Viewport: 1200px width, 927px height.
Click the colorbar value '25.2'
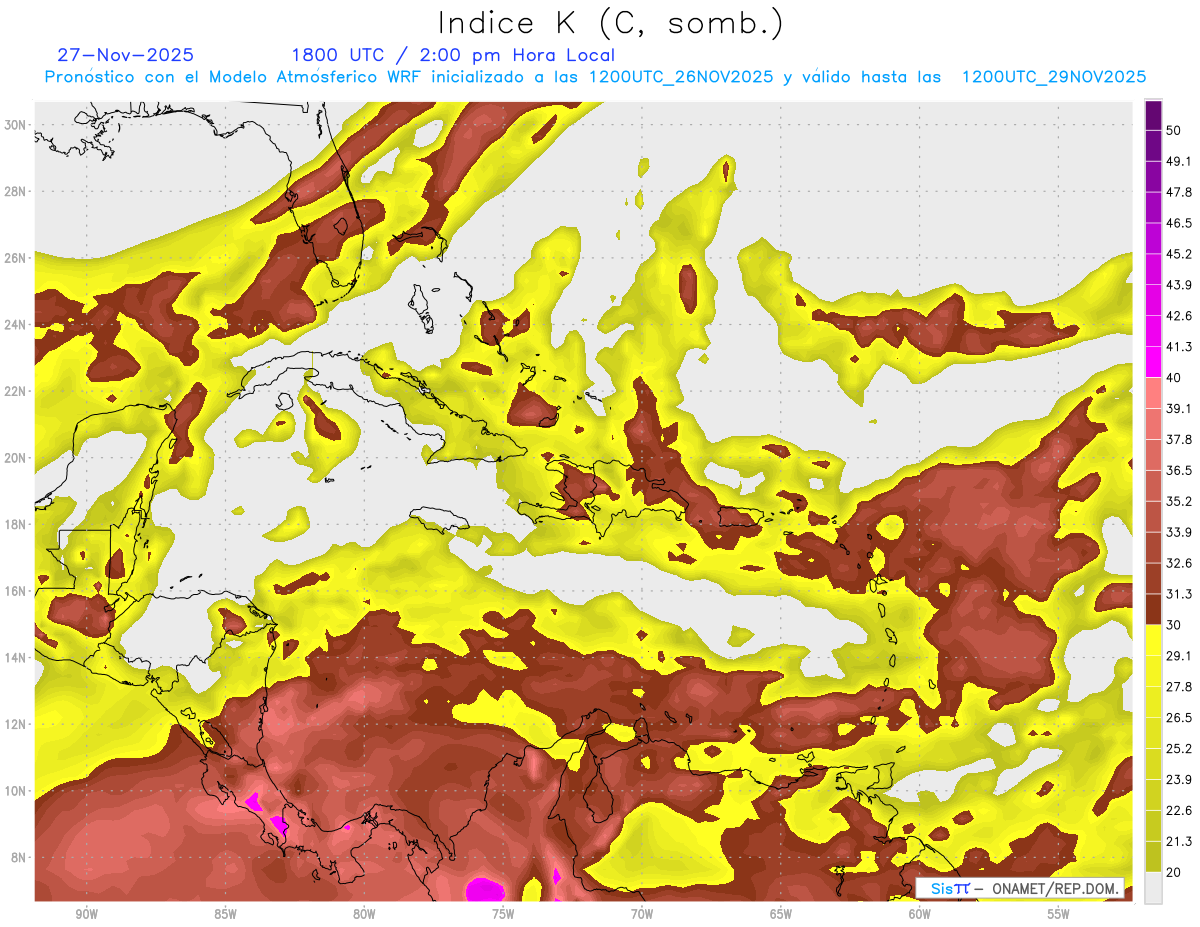pos(1178,749)
